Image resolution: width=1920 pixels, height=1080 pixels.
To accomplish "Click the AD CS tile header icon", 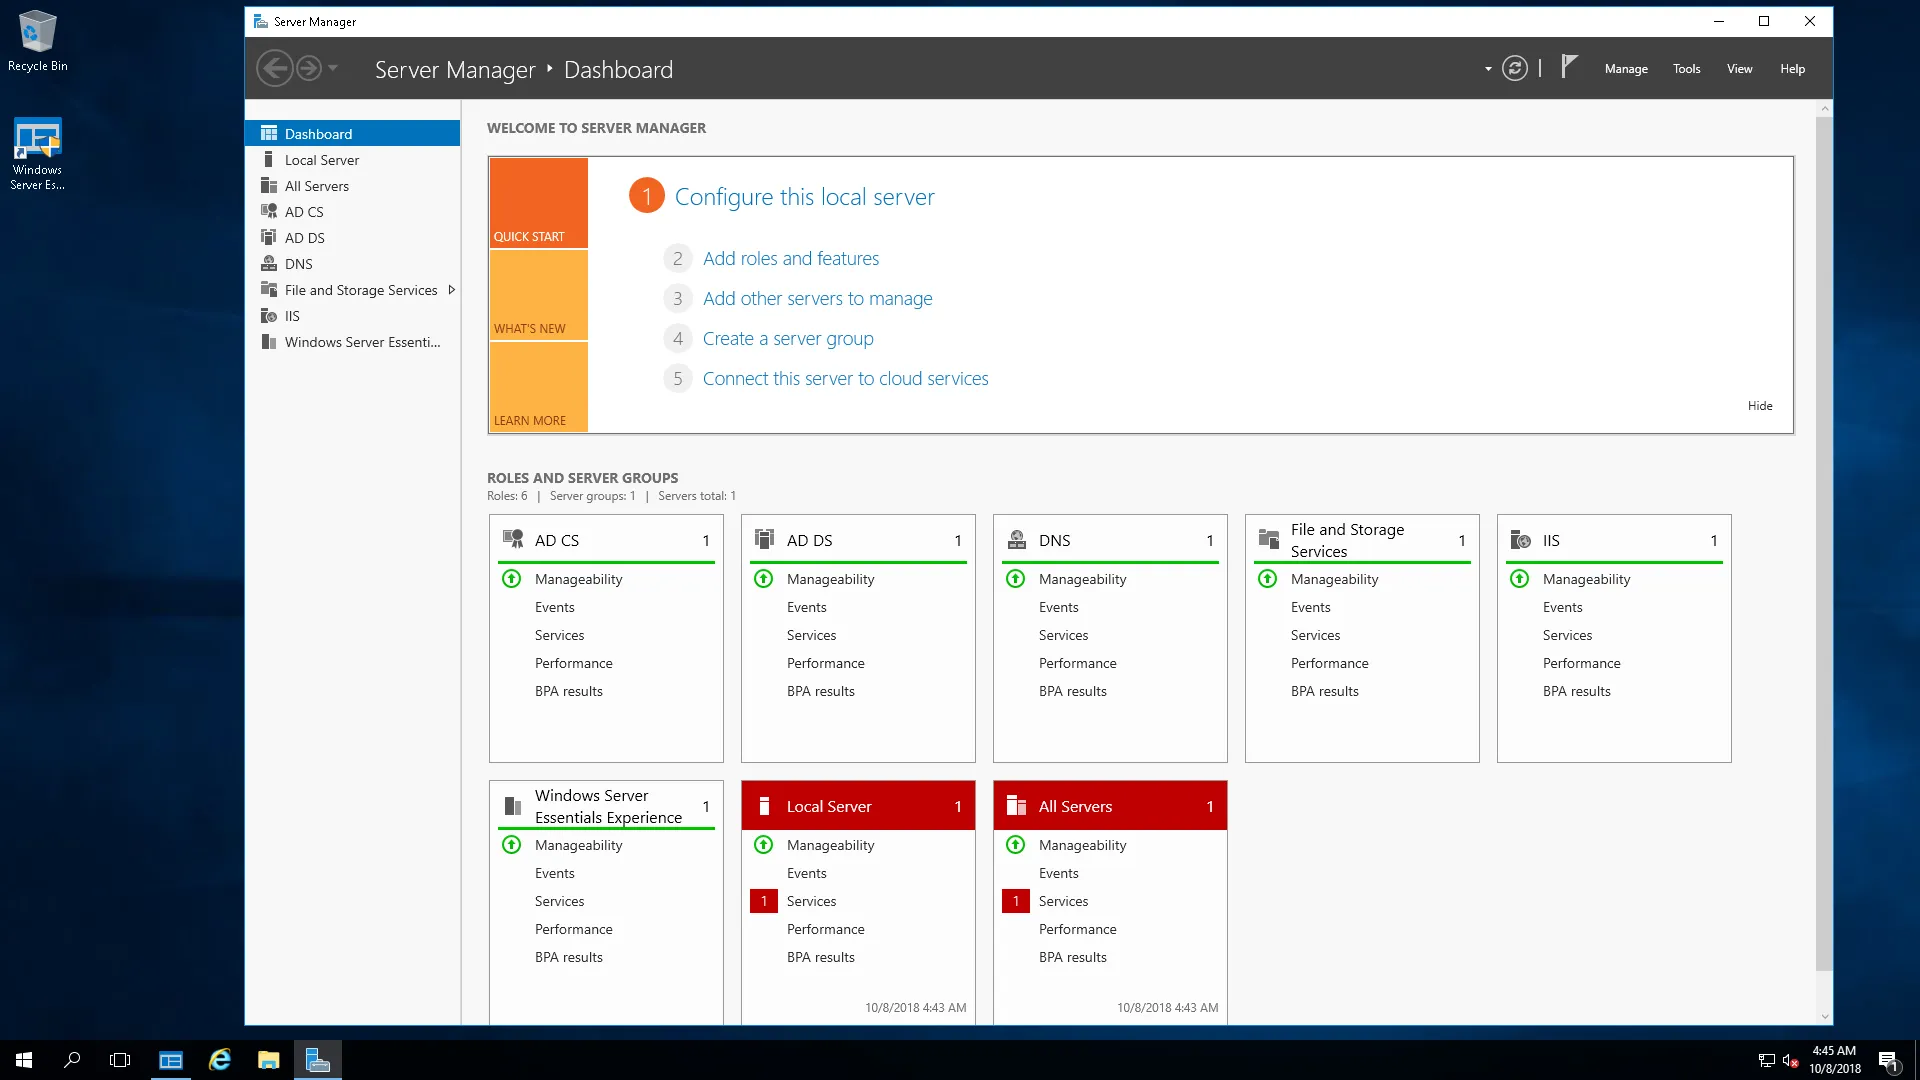I will click(x=513, y=539).
